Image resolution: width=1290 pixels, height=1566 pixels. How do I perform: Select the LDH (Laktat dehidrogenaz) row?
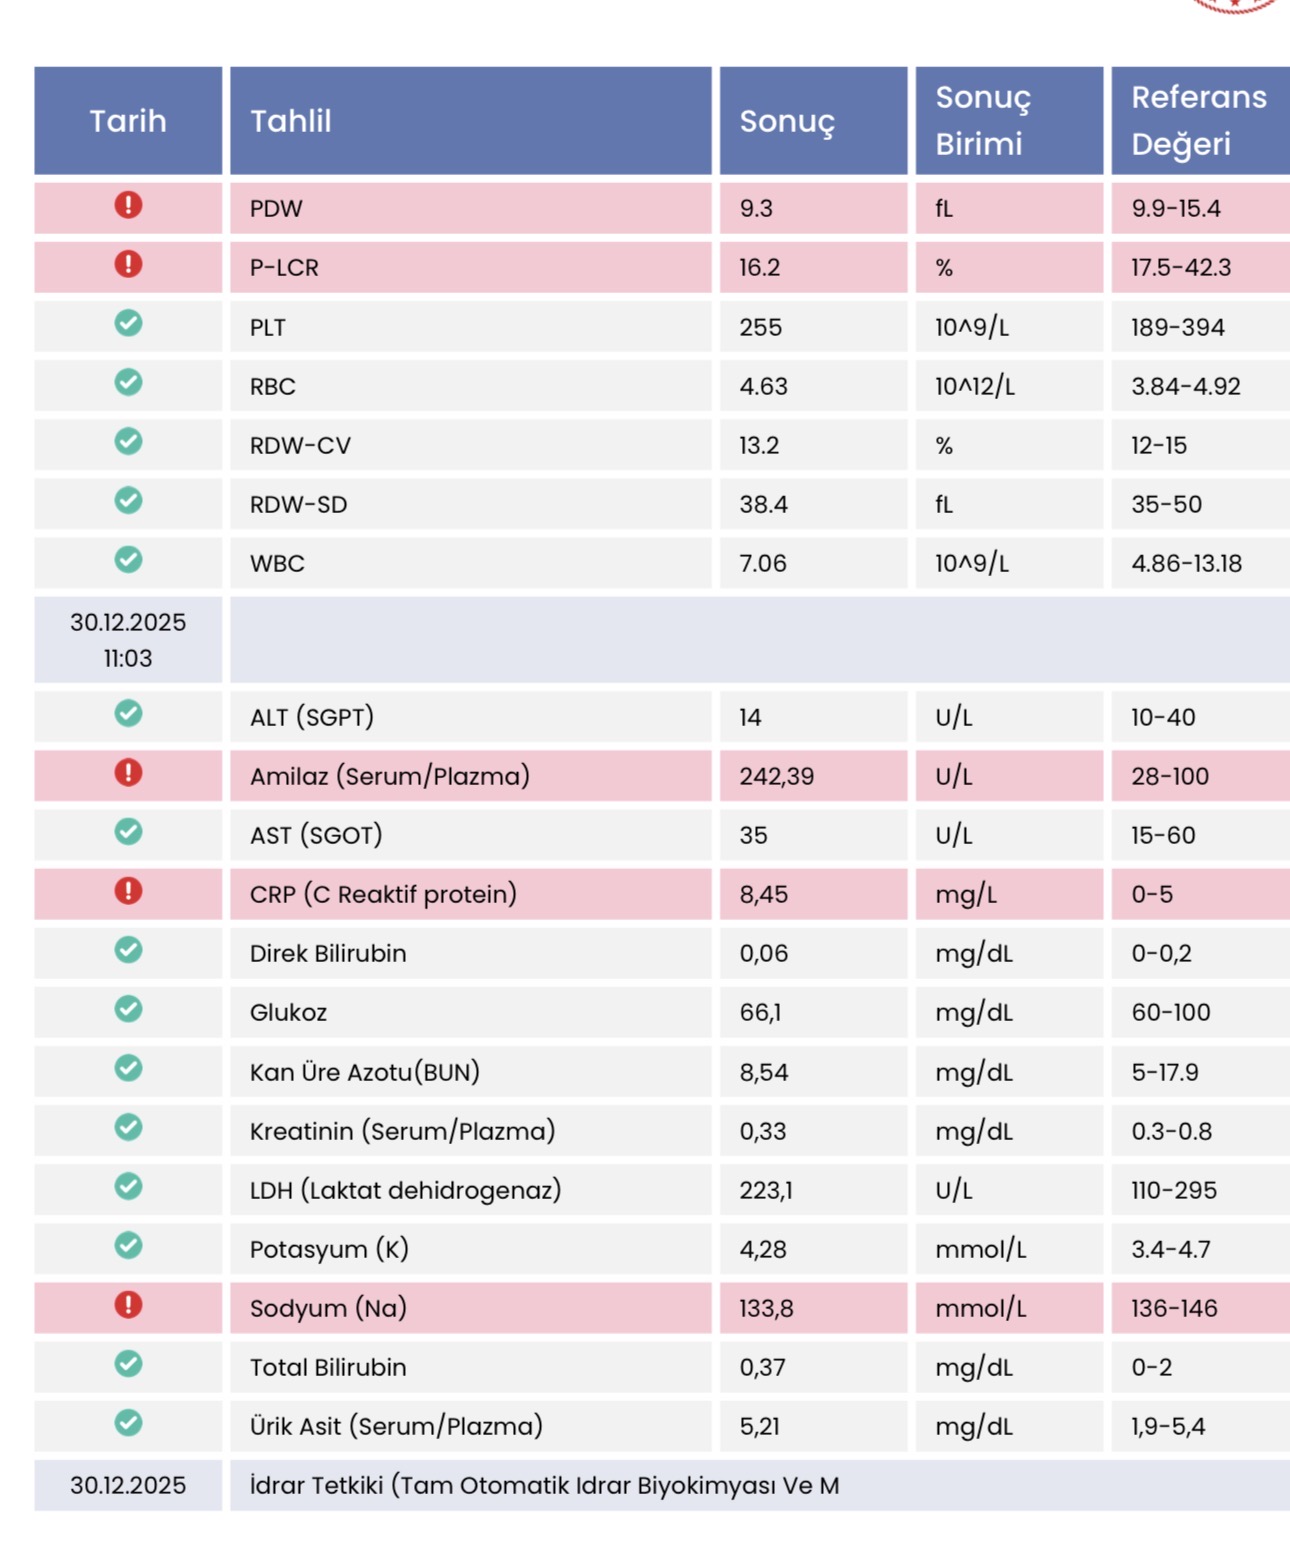(x=662, y=1190)
